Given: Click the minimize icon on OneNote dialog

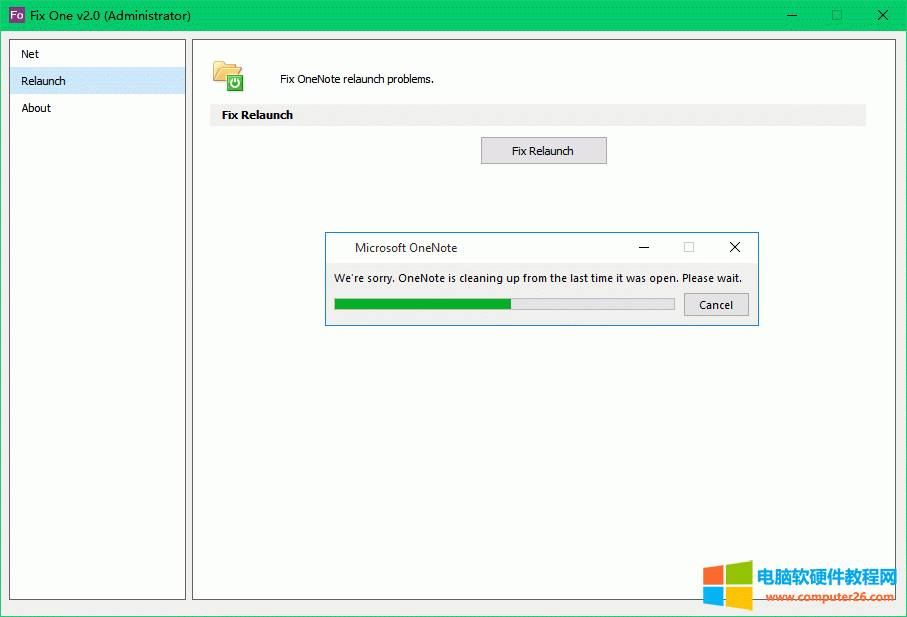Looking at the screenshot, I should click(x=643, y=247).
